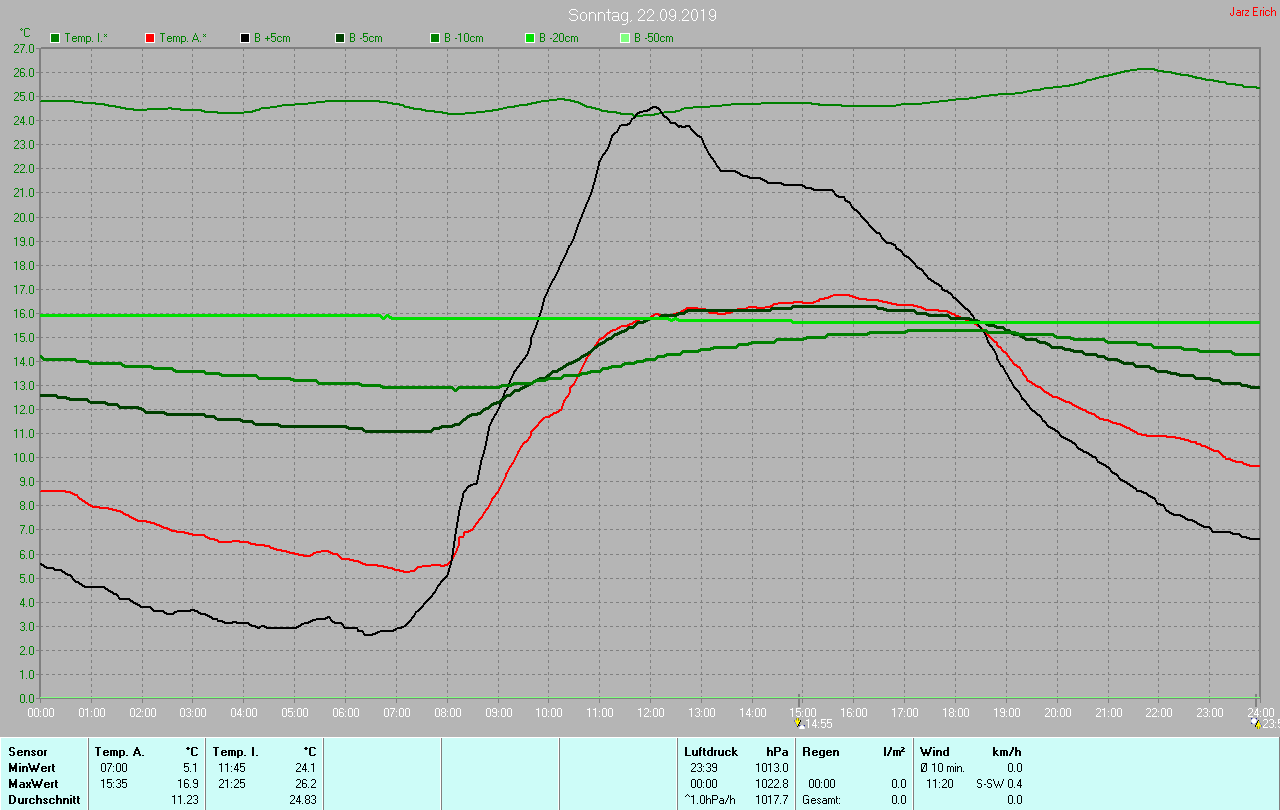Click the red 'Jarz Erich' text
Viewport: 1280px width, 810px height.
(x=1252, y=12)
